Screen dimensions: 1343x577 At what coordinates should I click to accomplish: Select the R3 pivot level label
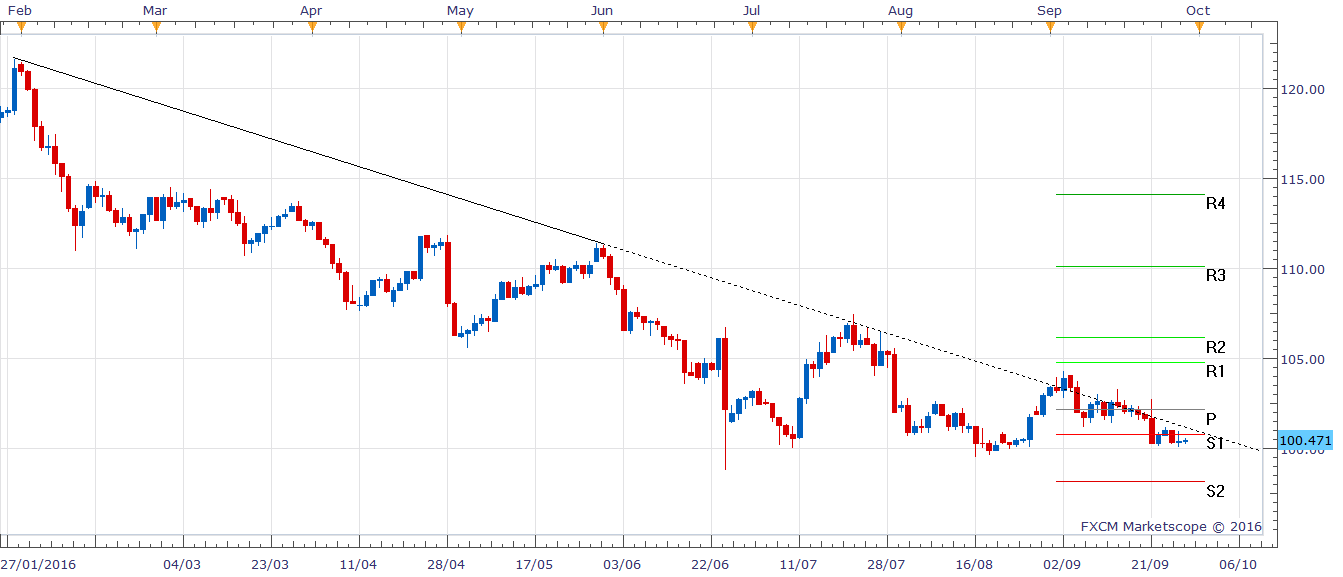coord(1215,275)
